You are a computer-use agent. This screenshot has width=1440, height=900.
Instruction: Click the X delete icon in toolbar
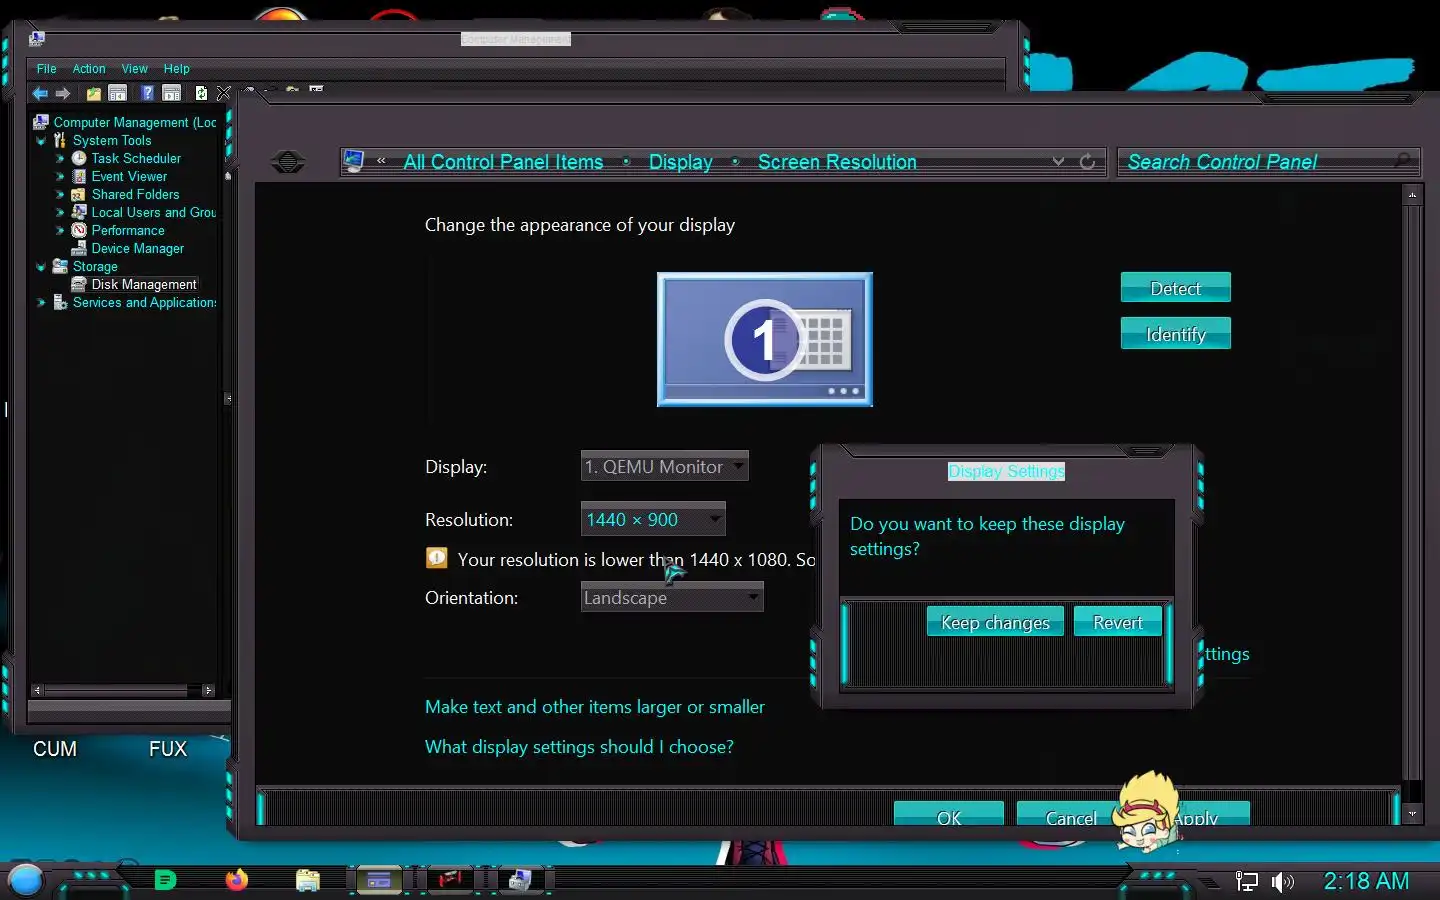tap(223, 93)
